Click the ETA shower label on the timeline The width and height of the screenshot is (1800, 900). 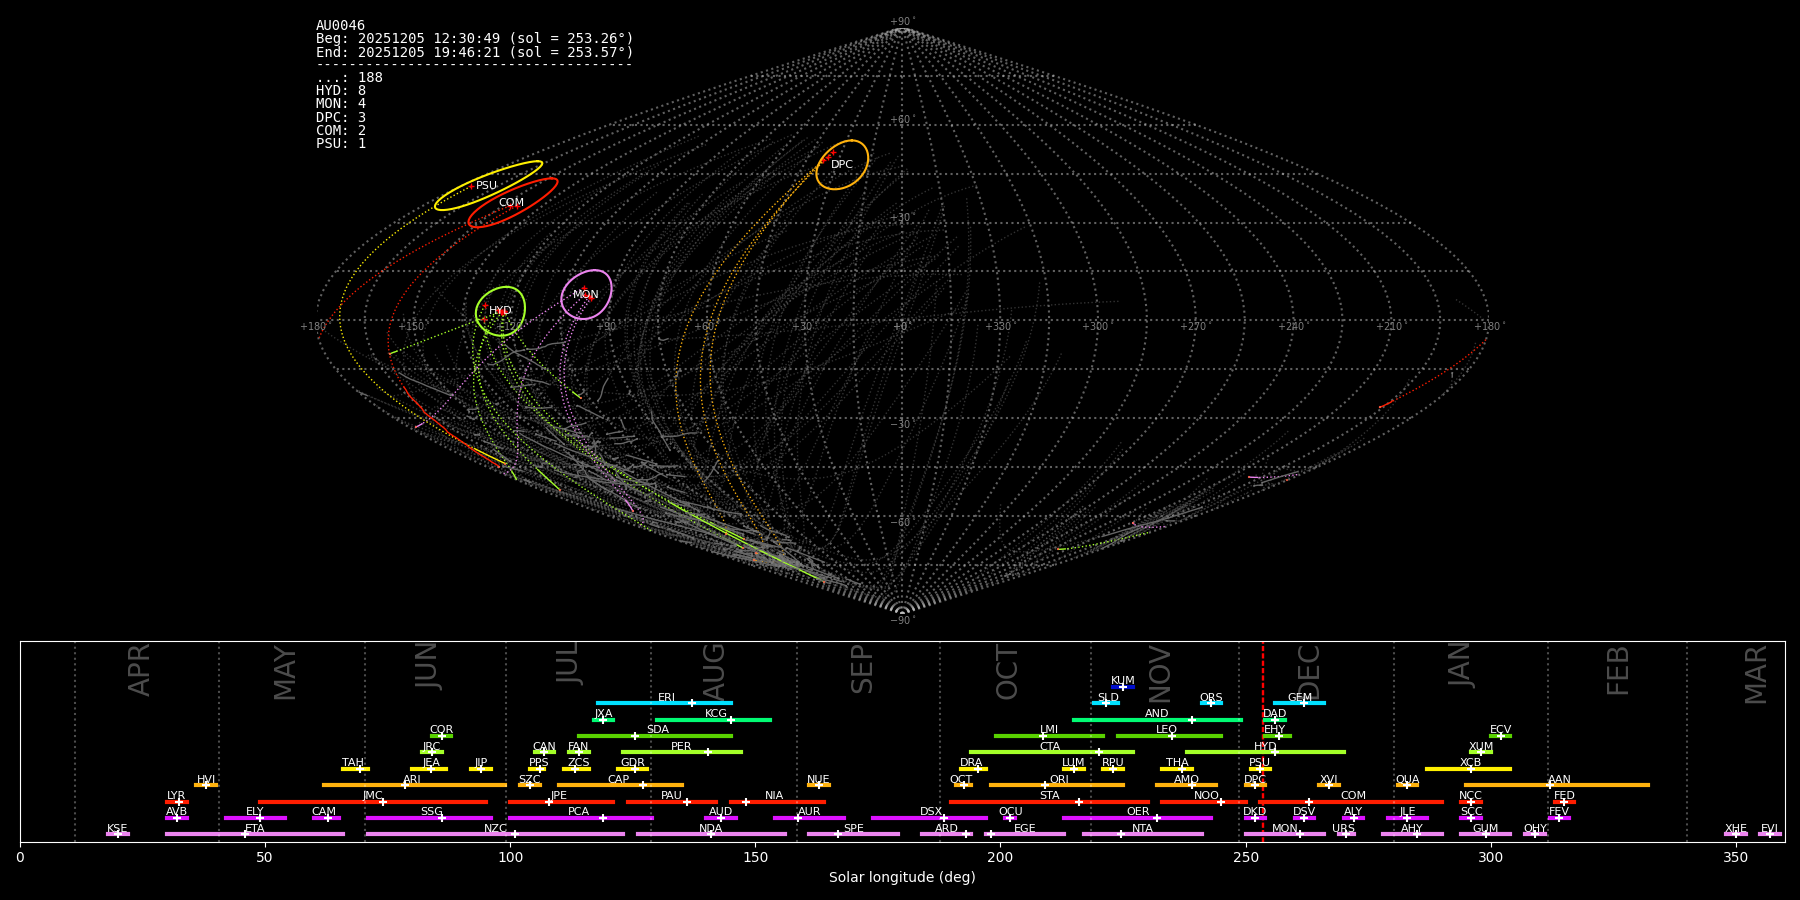255,829
